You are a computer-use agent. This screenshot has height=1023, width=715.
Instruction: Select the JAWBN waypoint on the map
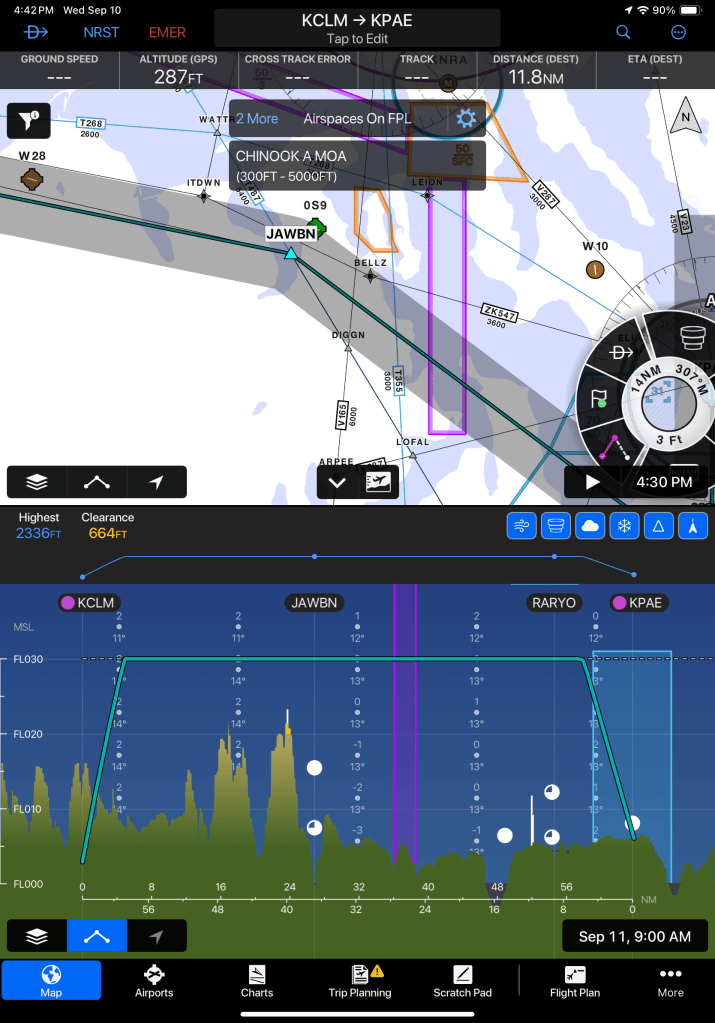coord(291,252)
